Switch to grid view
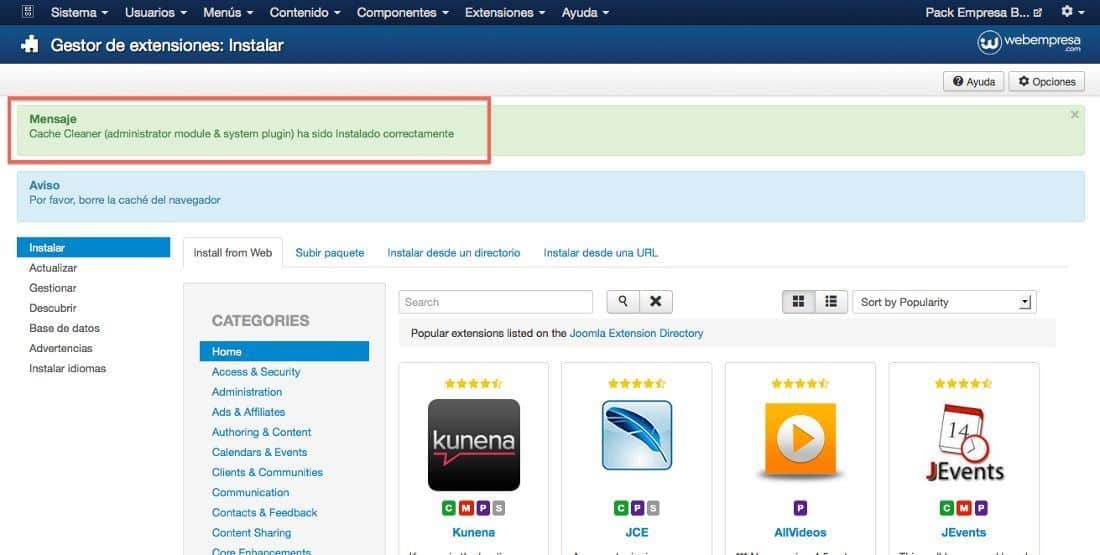The height and width of the screenshot is (555, 1100). coord(798,302)
